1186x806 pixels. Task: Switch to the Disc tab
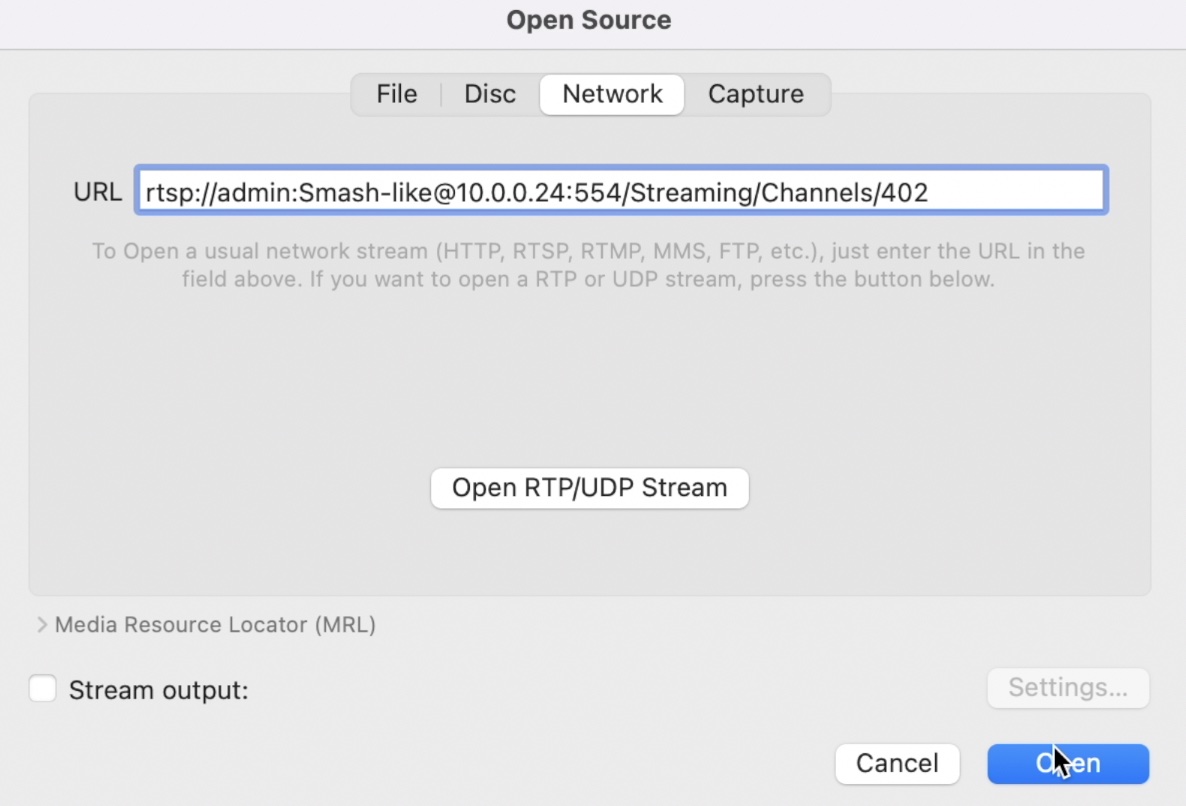[490, 95]
